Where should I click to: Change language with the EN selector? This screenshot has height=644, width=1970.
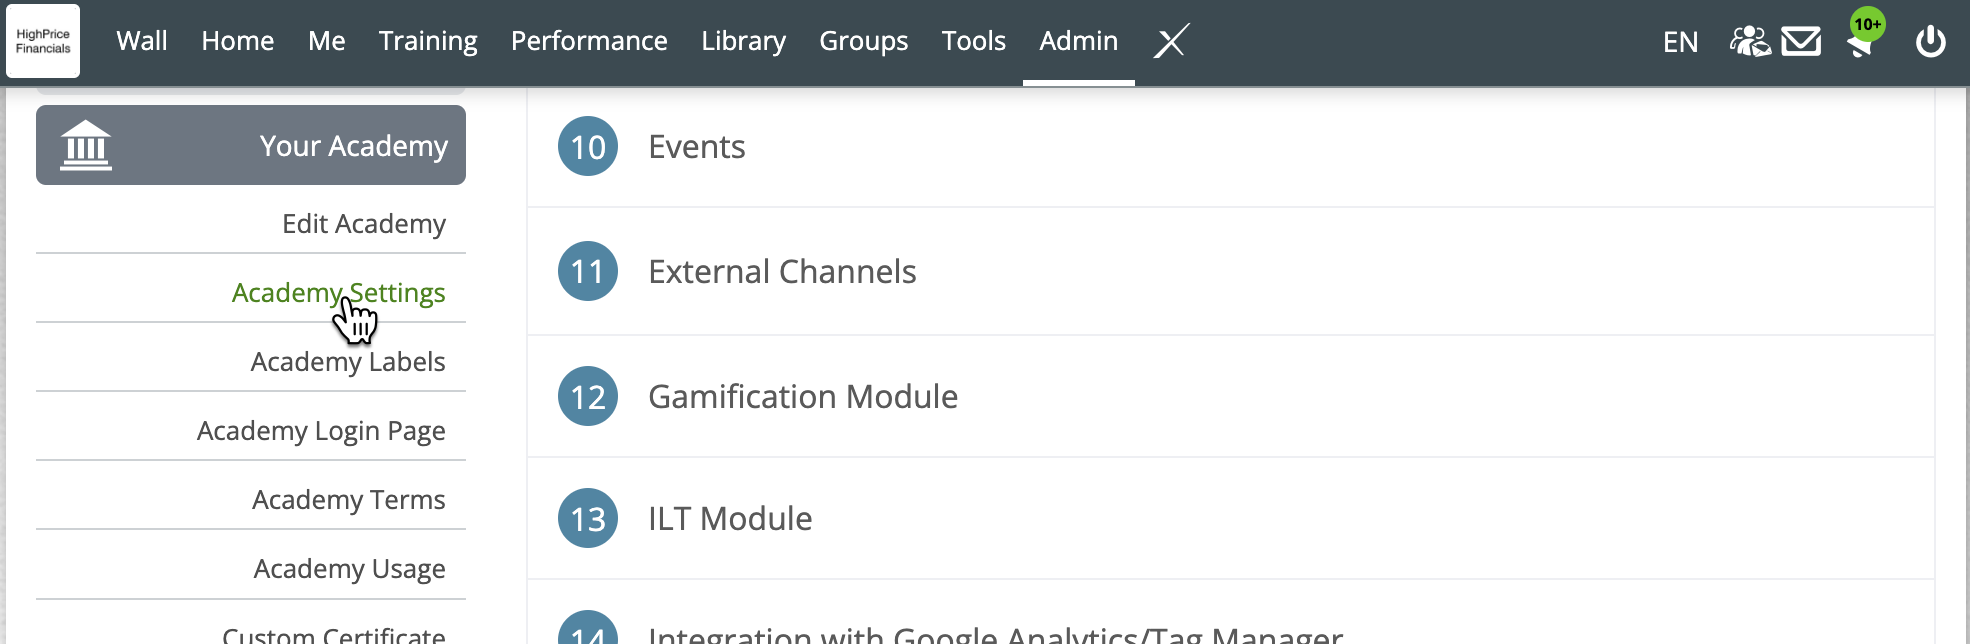point(1680,42)
